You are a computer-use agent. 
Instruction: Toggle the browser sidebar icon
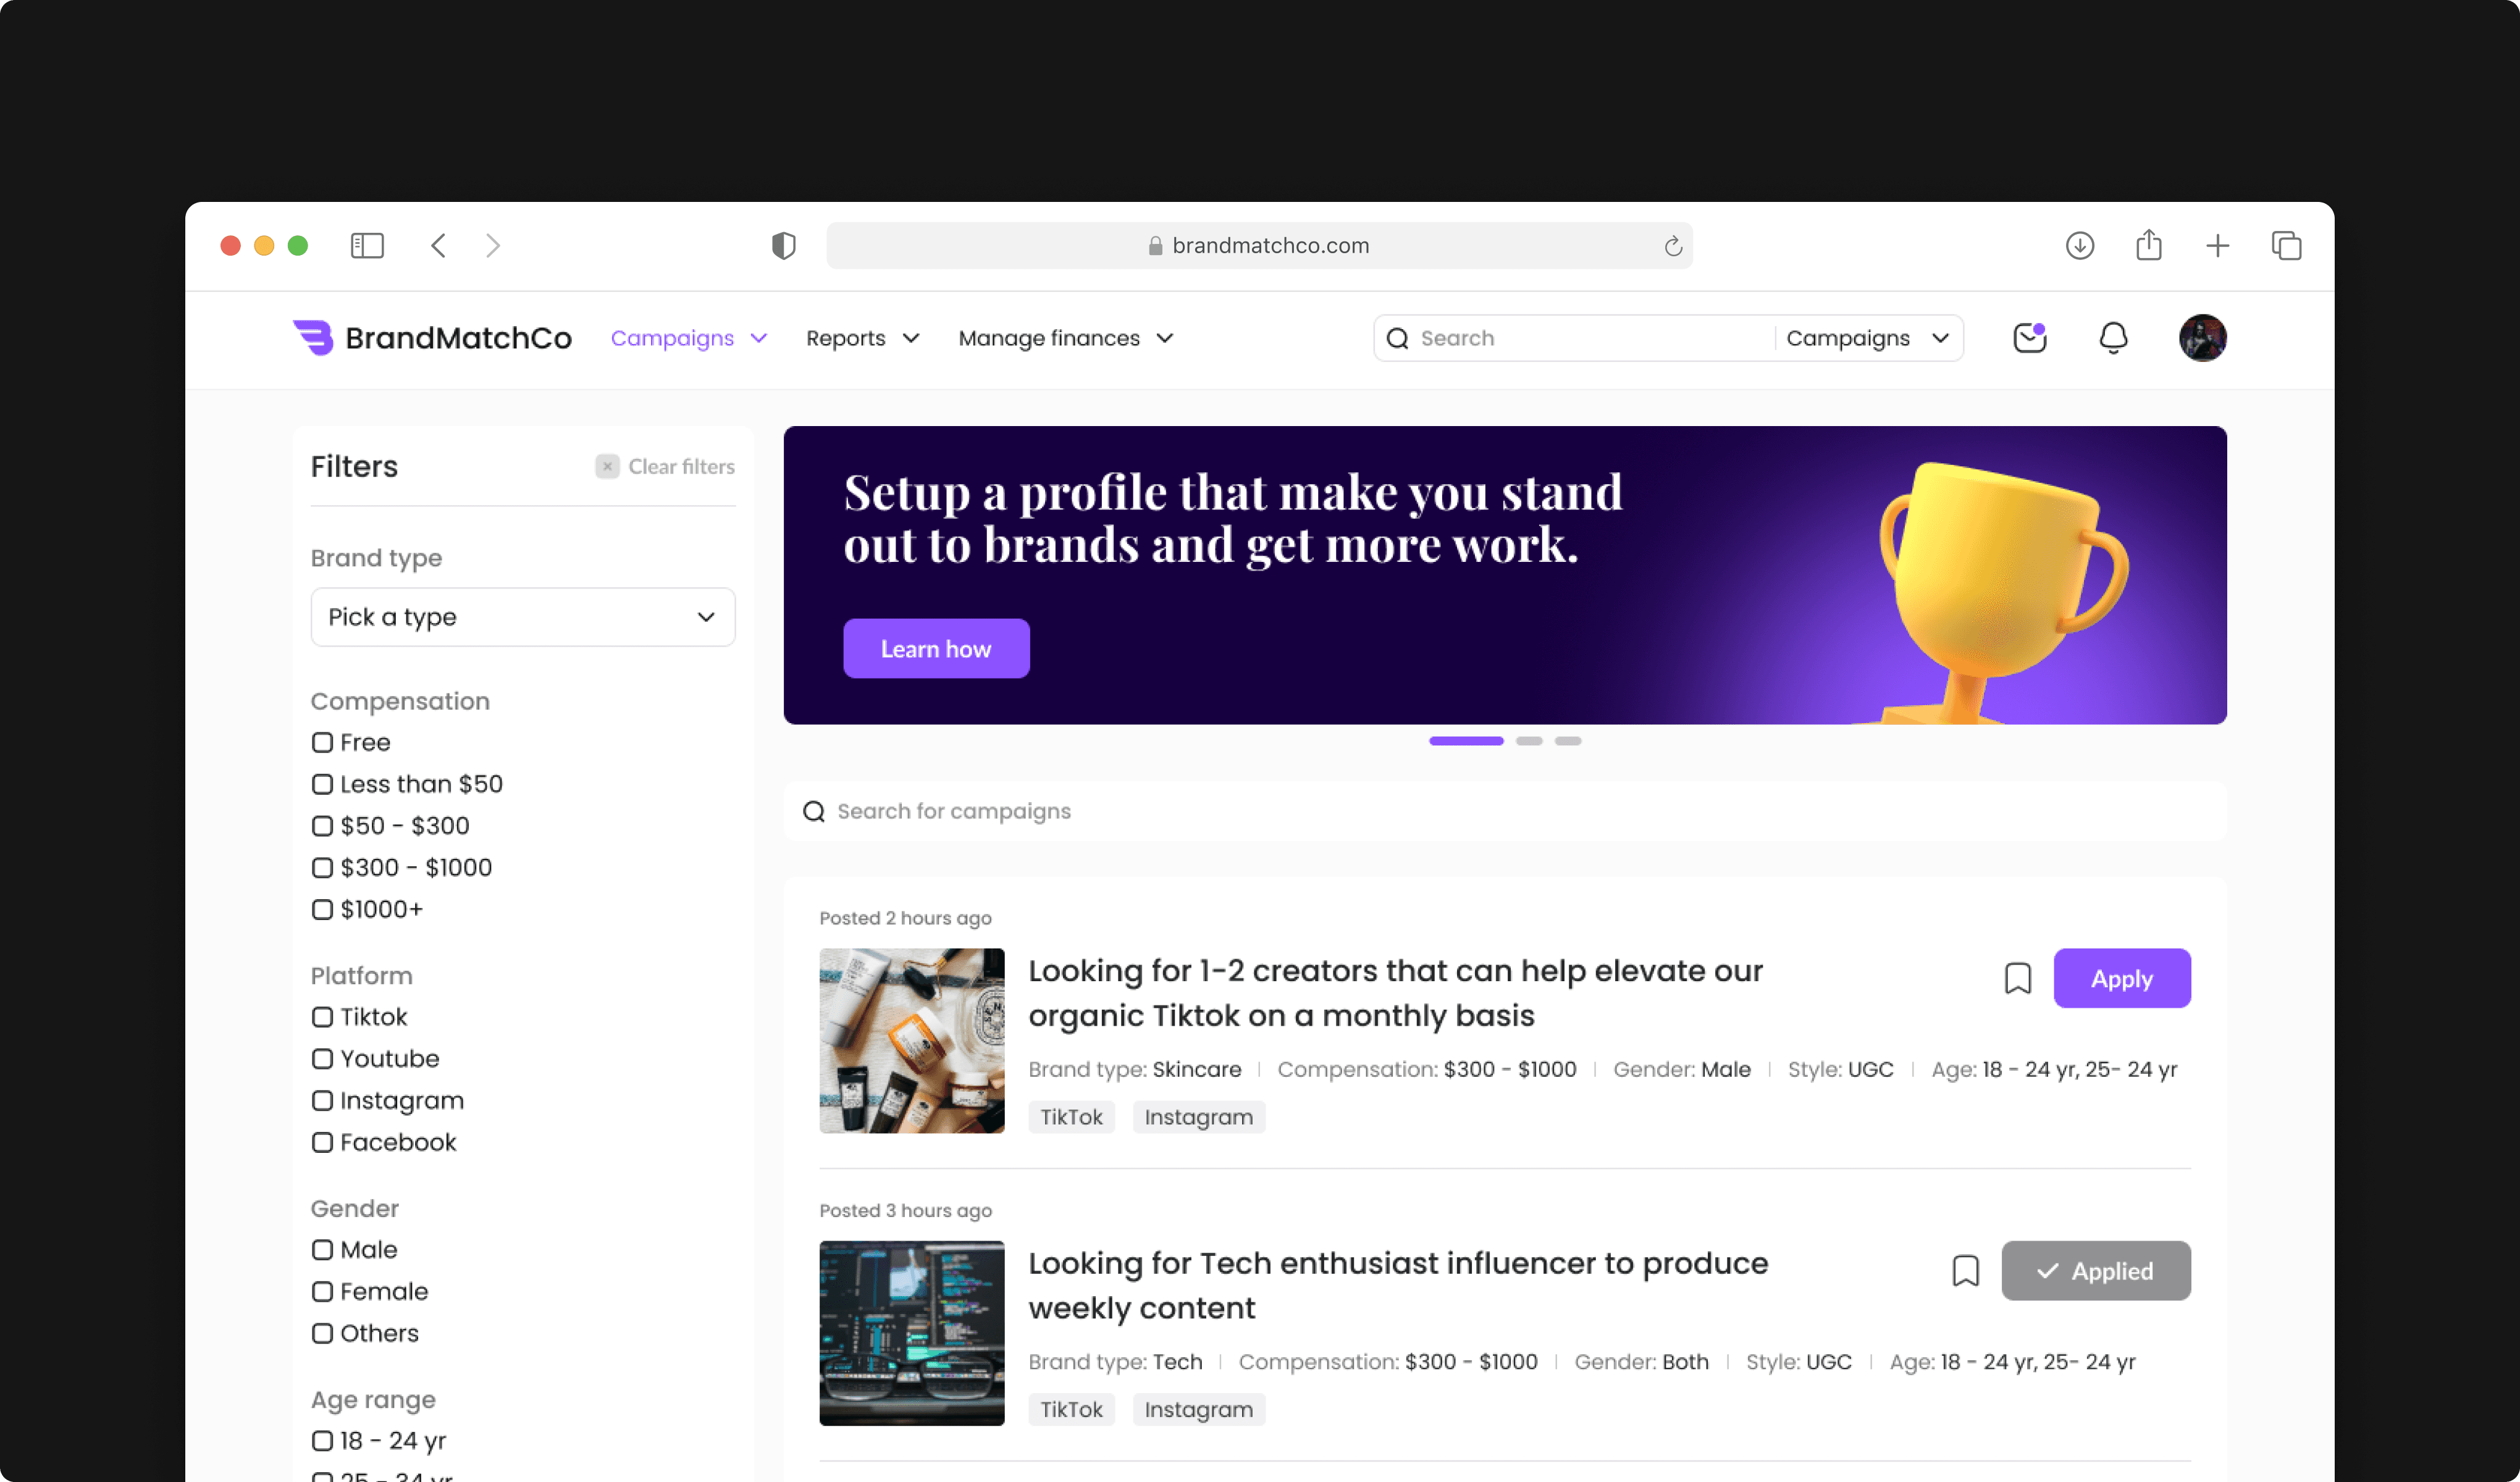click(x=367, y=246)
